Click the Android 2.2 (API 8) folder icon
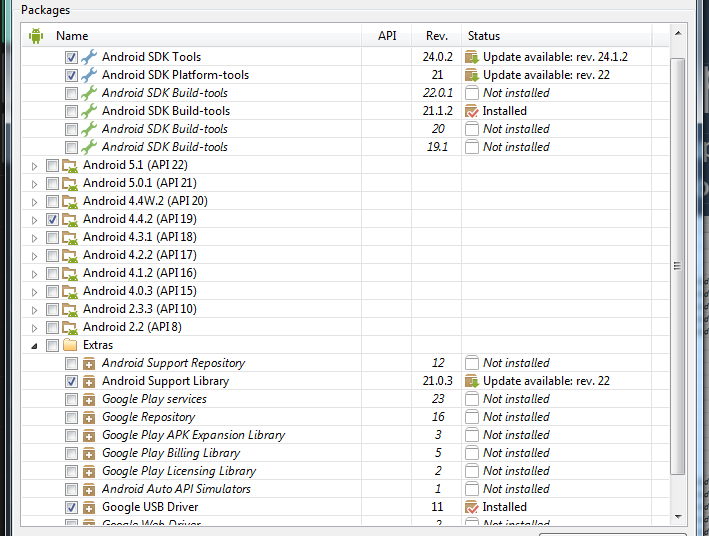Viewport: 709px width, 536px height. coord(70,327)
